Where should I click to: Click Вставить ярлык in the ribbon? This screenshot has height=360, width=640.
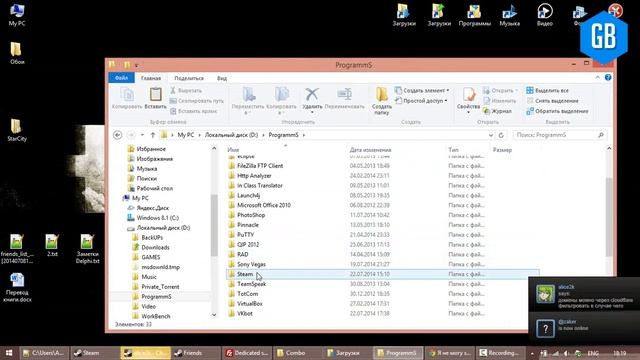pos(194,111)
